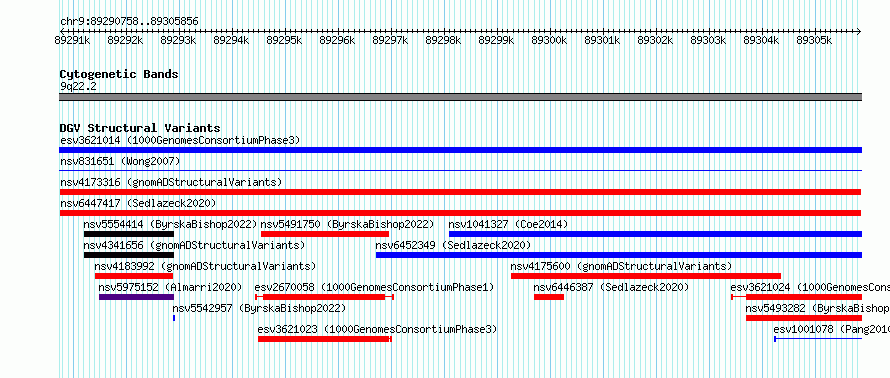Click the 89293k ruler tick

pos(178,40)
